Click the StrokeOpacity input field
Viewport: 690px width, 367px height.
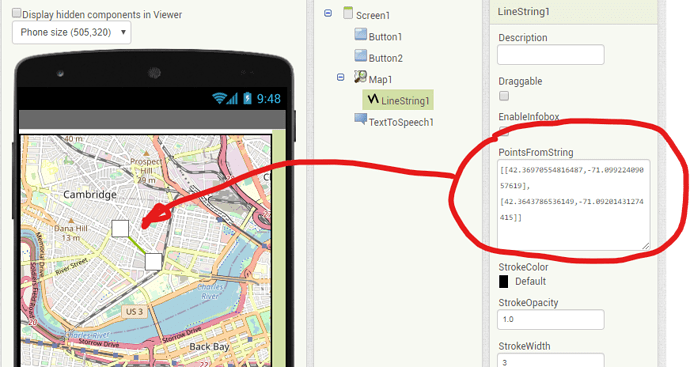(x=551, y=319)
